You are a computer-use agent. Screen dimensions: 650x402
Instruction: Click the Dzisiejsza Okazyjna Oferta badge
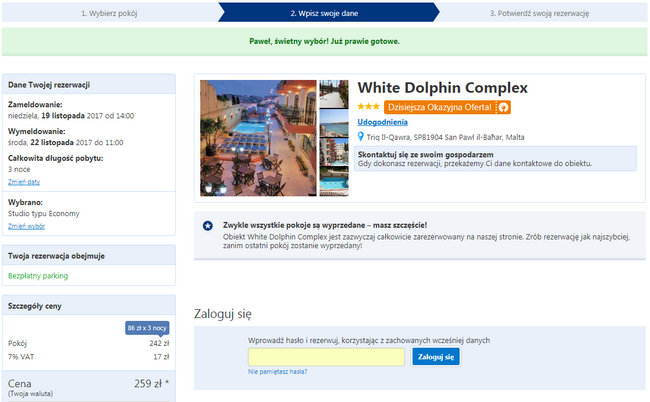[x=447, y=107]
